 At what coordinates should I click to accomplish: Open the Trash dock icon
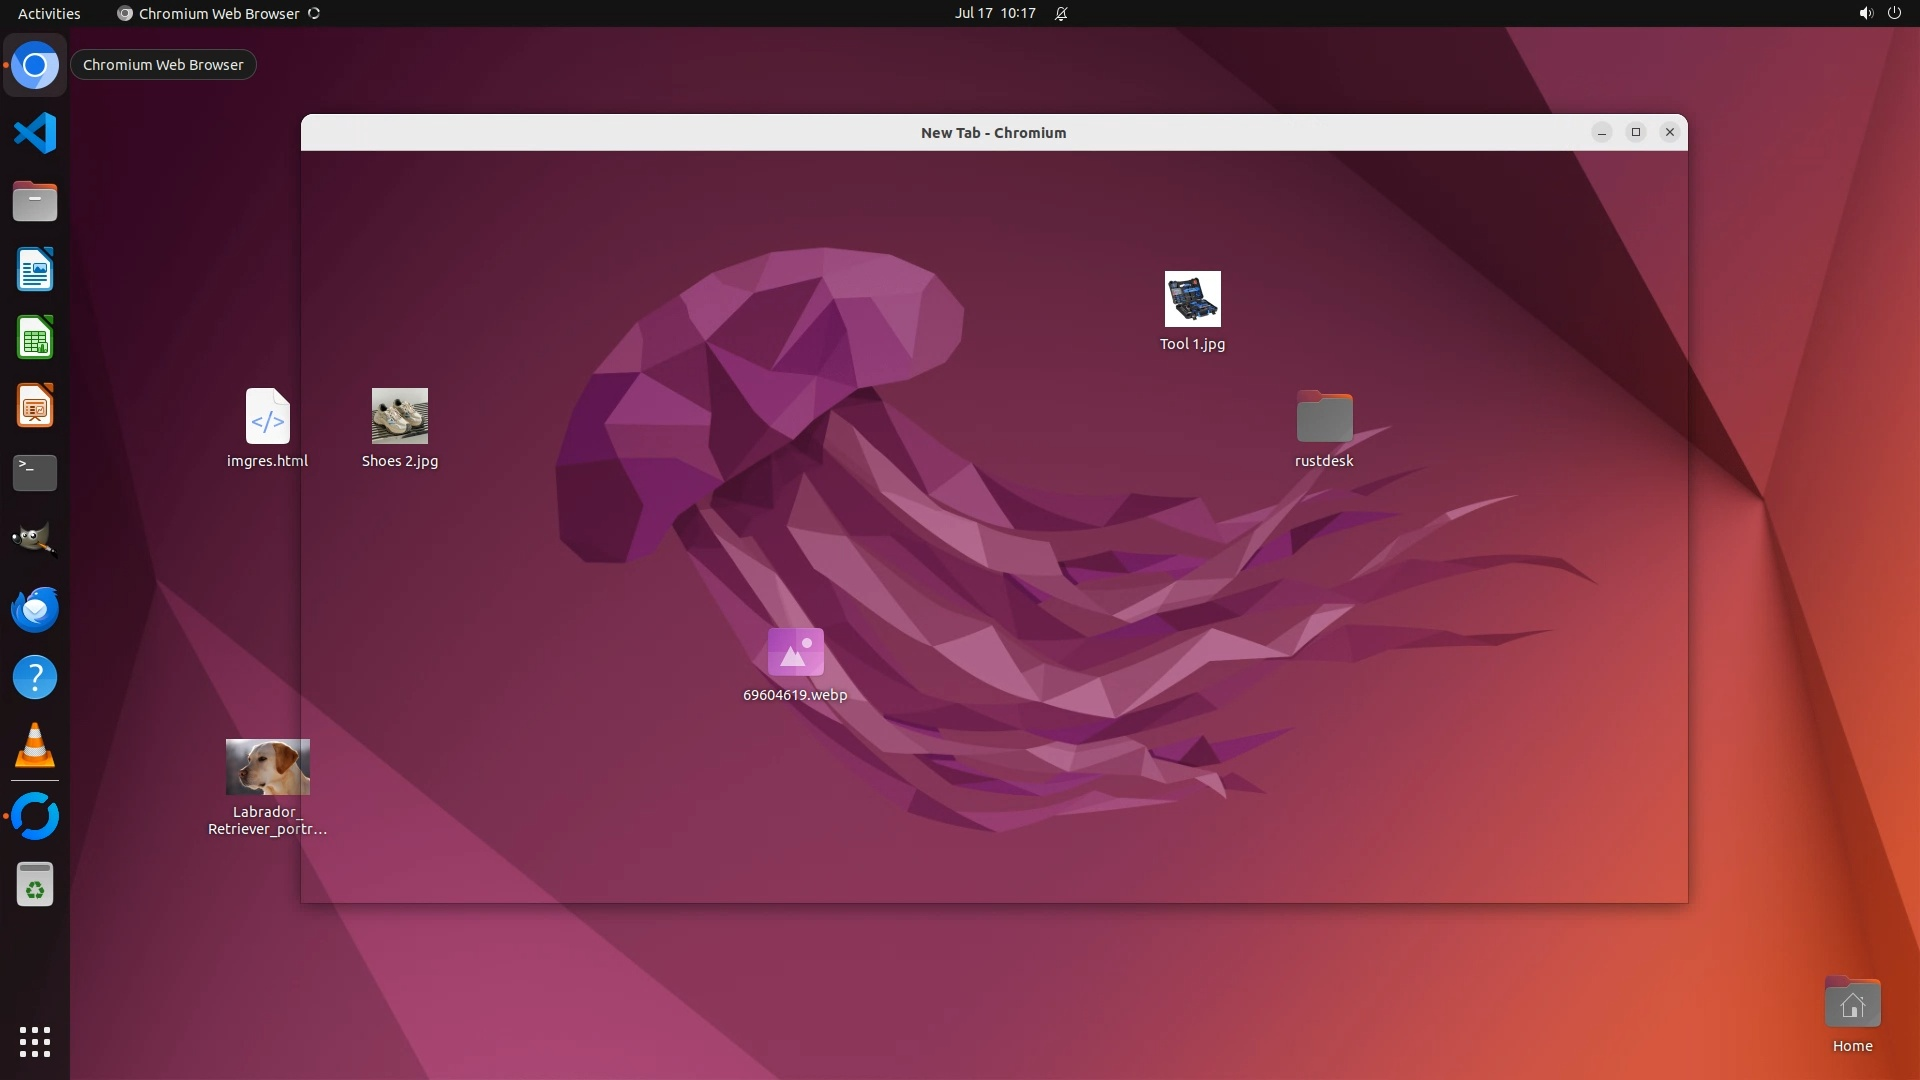[x=35, y=885]
